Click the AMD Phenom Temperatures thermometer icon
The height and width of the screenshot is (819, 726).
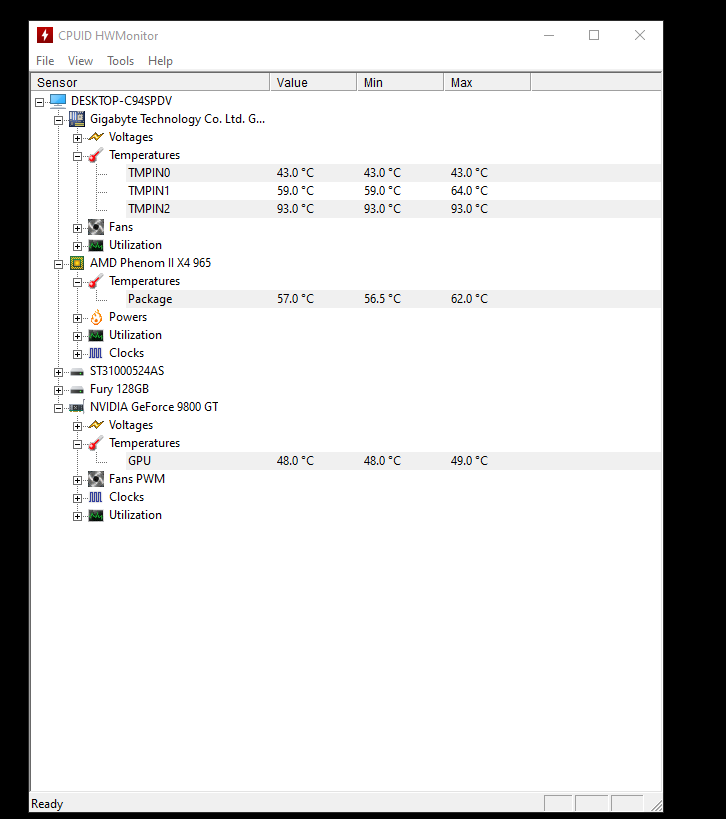(96, 281)
